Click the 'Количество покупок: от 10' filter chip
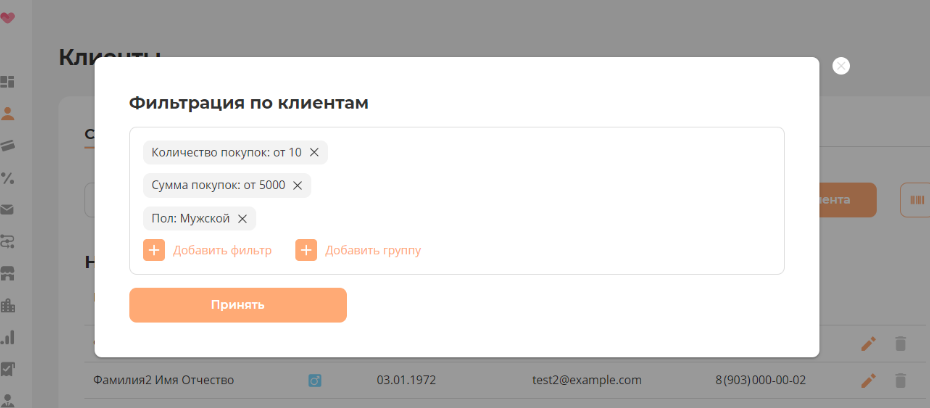930x408 pixels. 226,152
